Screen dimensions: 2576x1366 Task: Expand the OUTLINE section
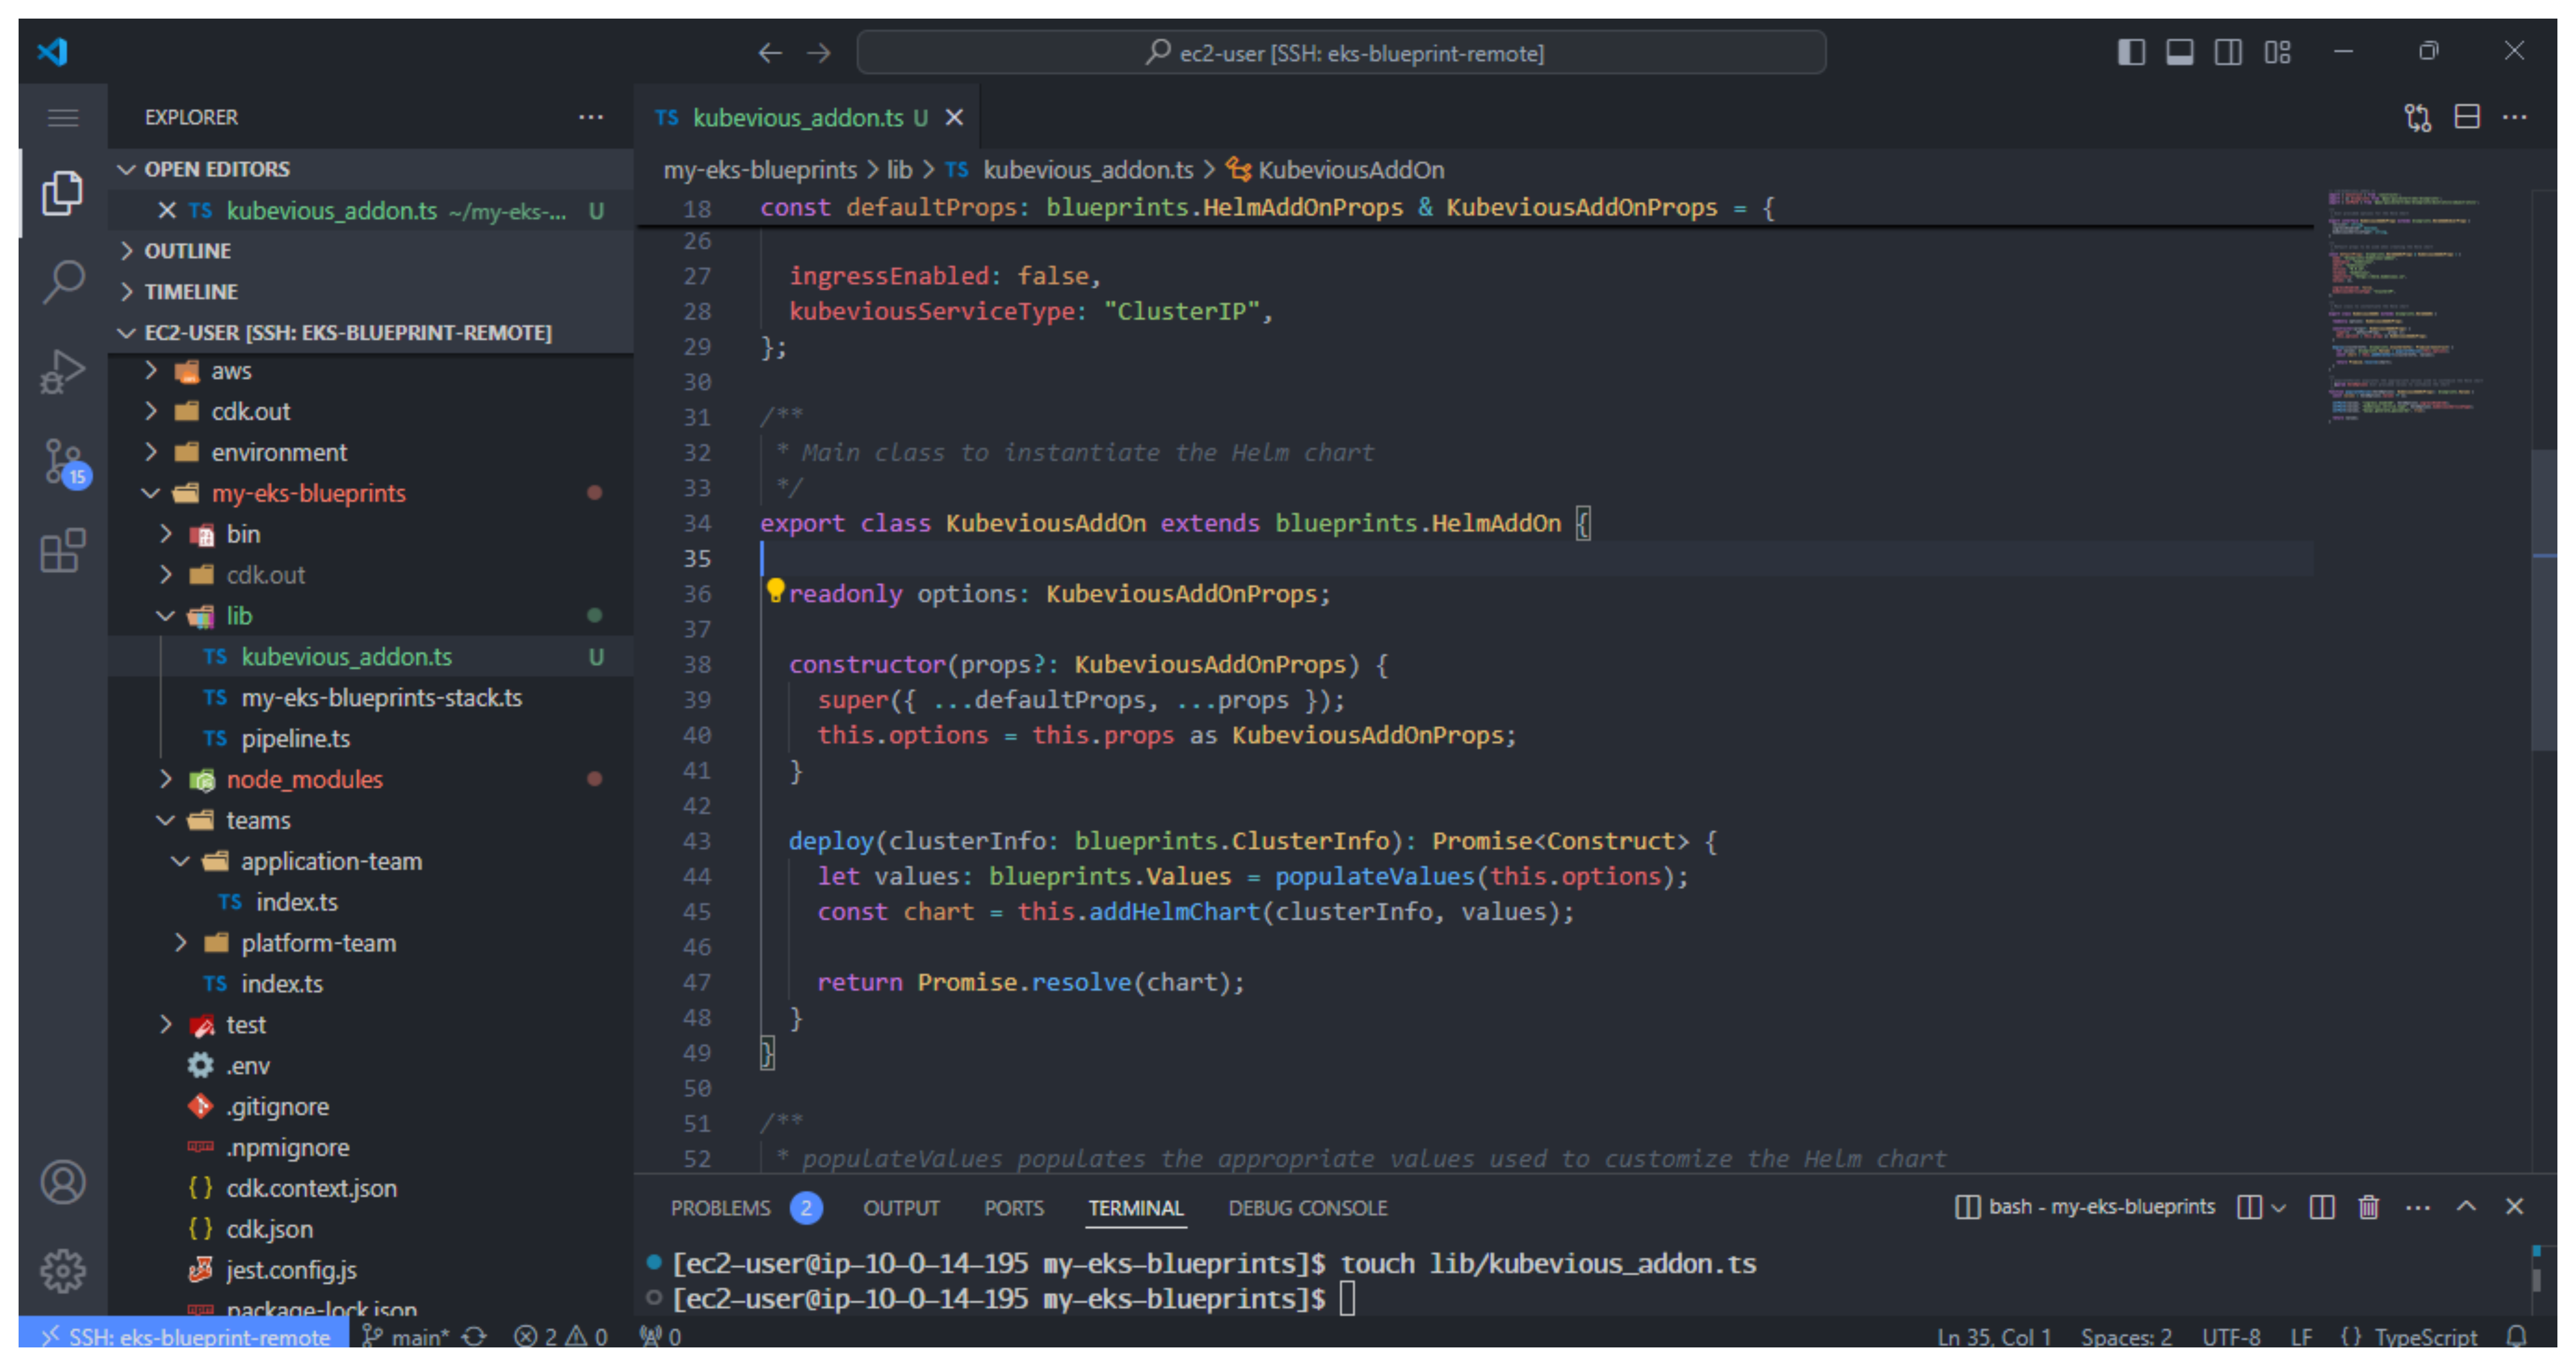click(x=370, y=251)
